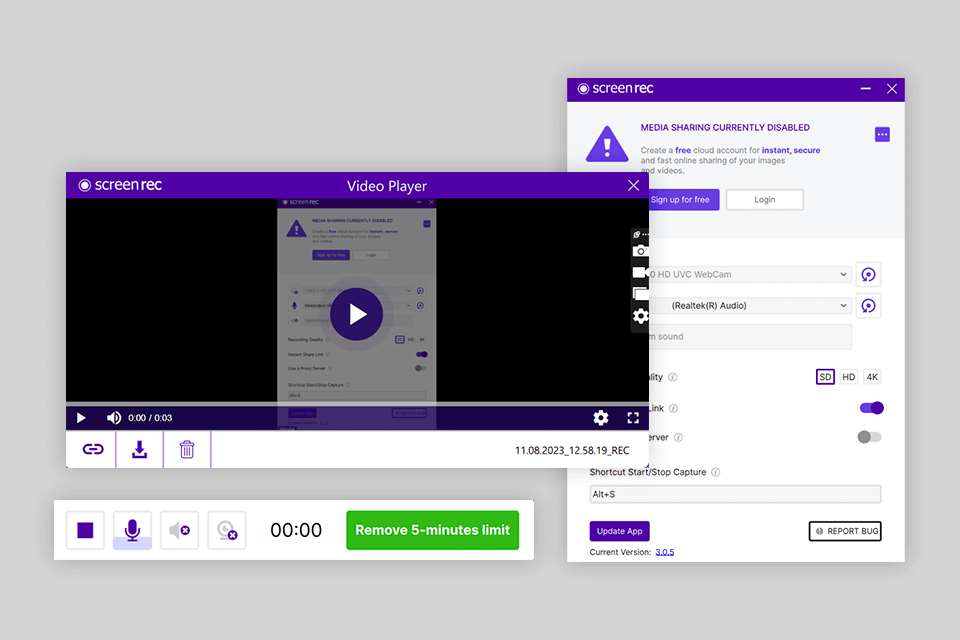Image resolution: width=960 pixels, height=640 pixels.
Task: Open the gallery icon in side toolbar
Action: point(640,294)
